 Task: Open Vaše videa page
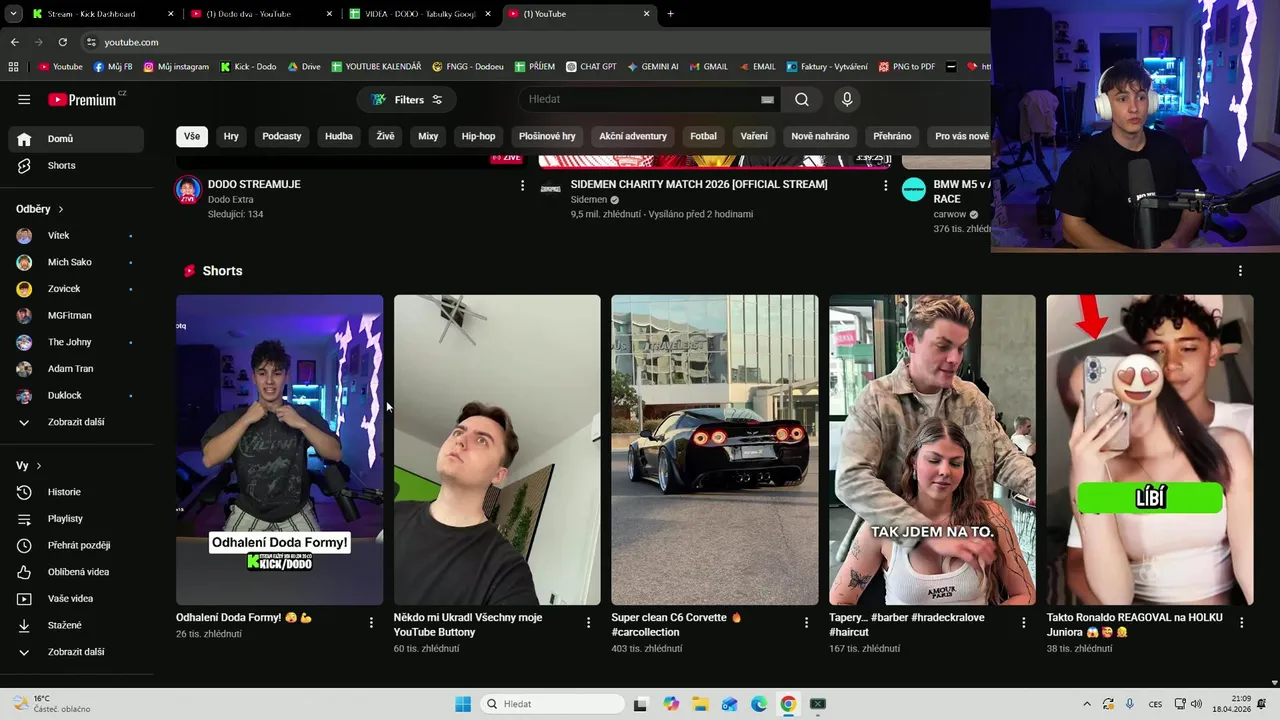coord(76,598)
